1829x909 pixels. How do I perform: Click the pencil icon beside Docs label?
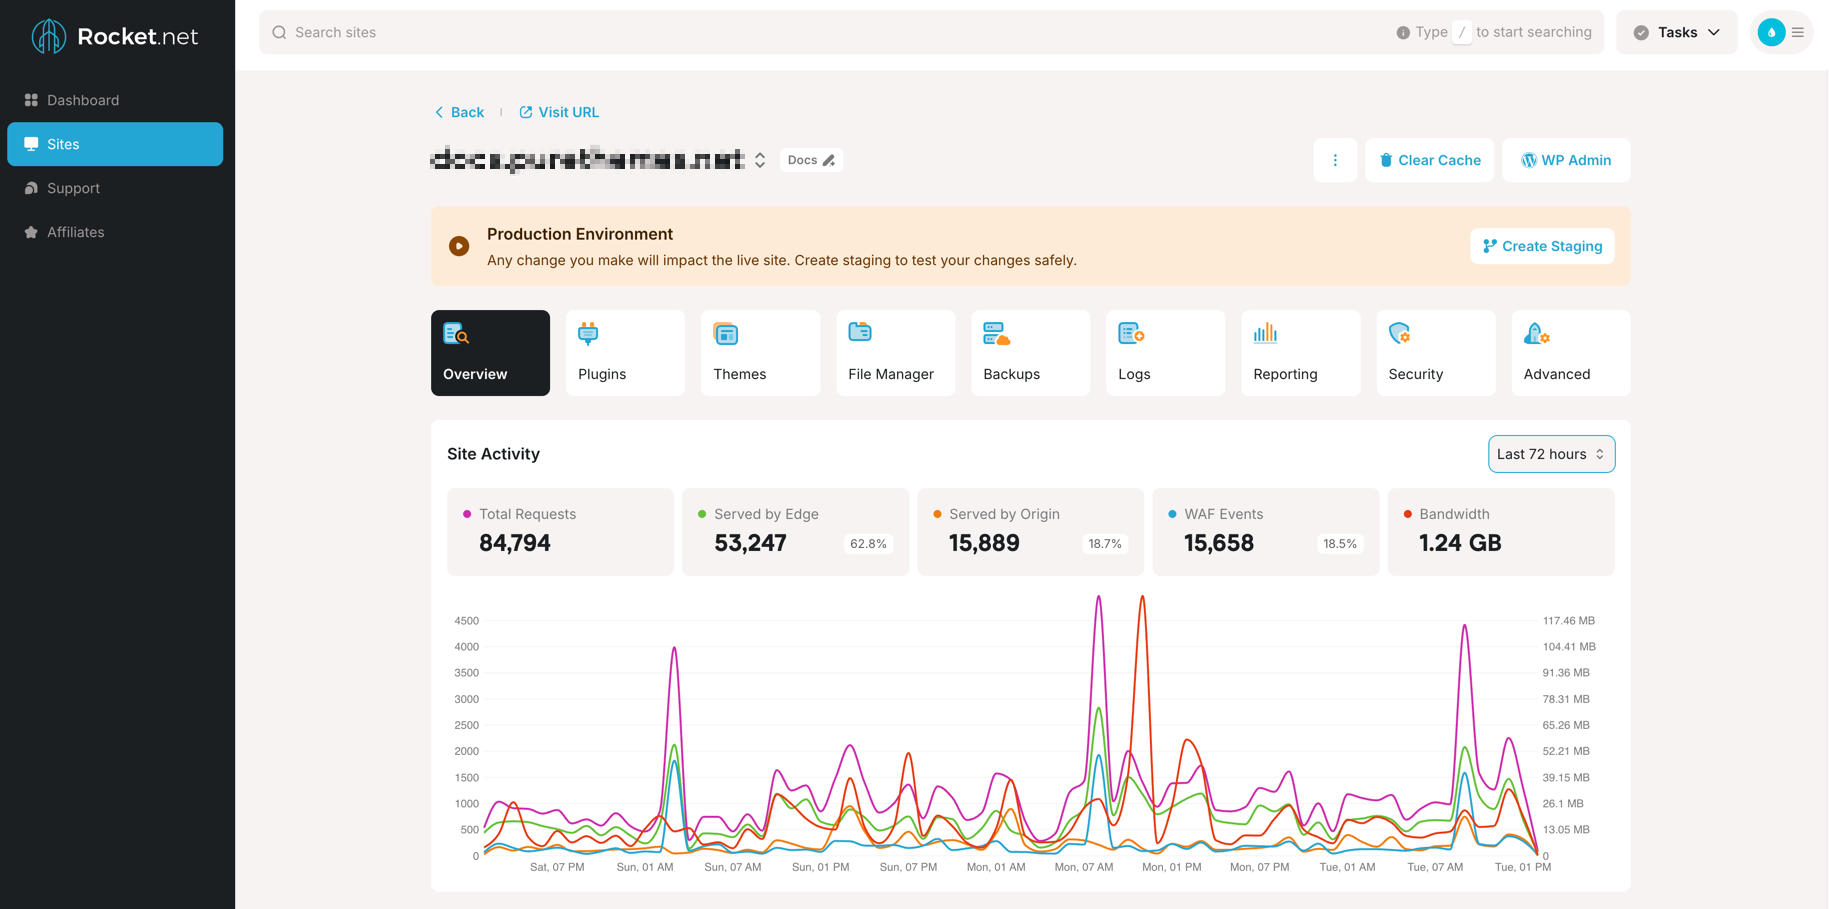click(x=829, y=161)
